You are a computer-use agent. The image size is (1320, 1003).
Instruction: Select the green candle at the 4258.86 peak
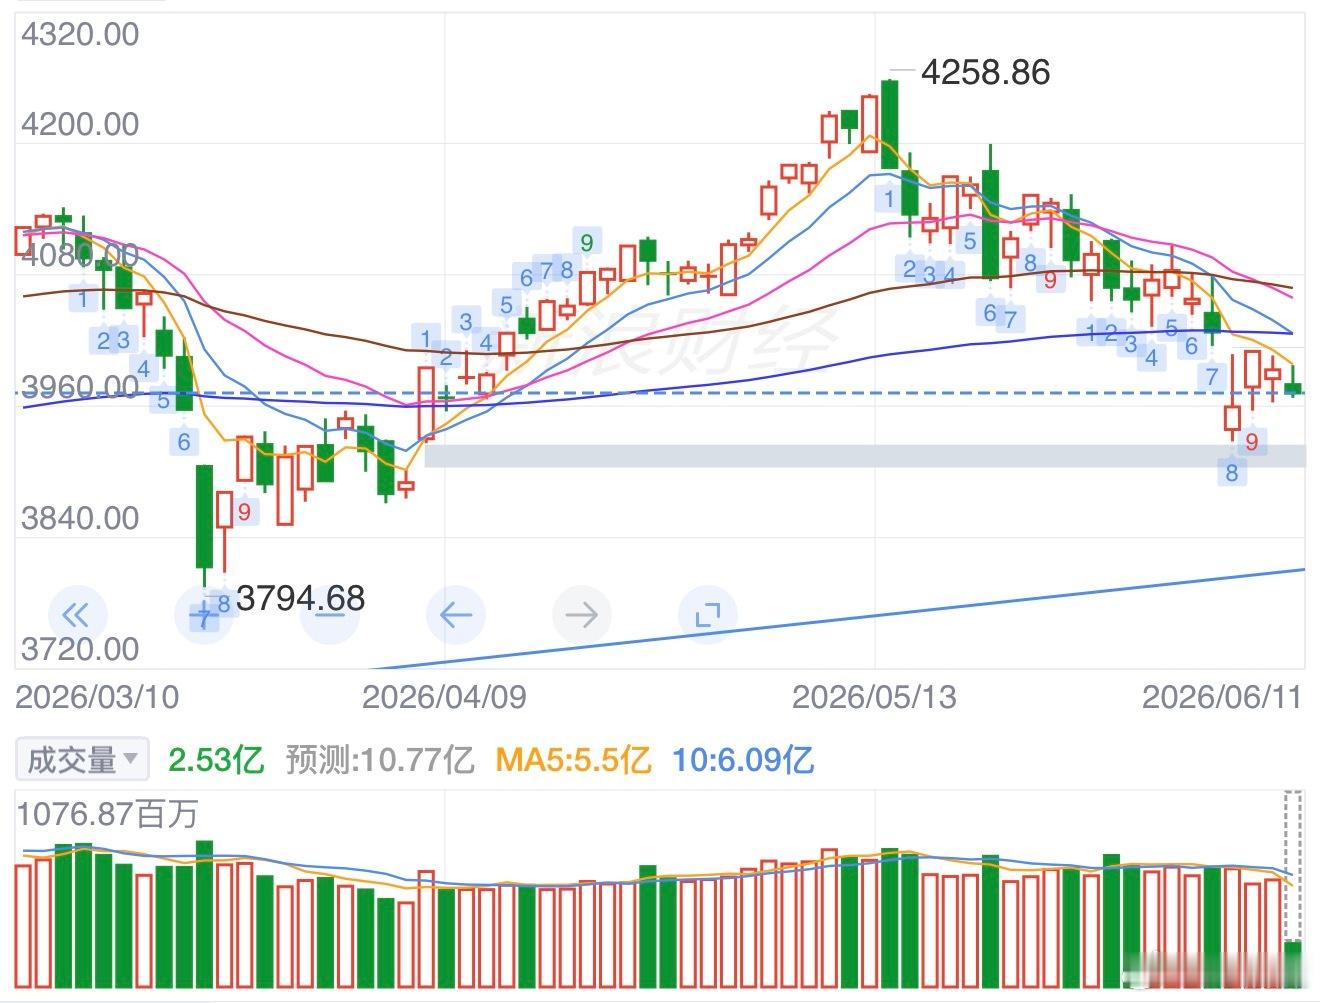click(889, 124)
